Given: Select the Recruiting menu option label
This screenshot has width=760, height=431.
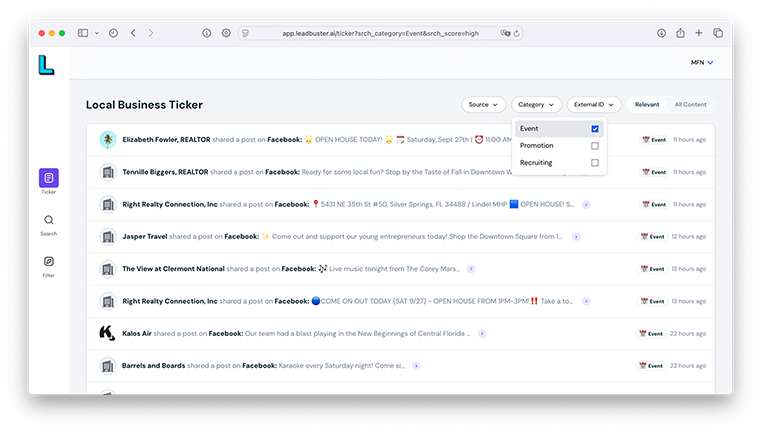Looking at the screenshot, I should coord(536,163).
